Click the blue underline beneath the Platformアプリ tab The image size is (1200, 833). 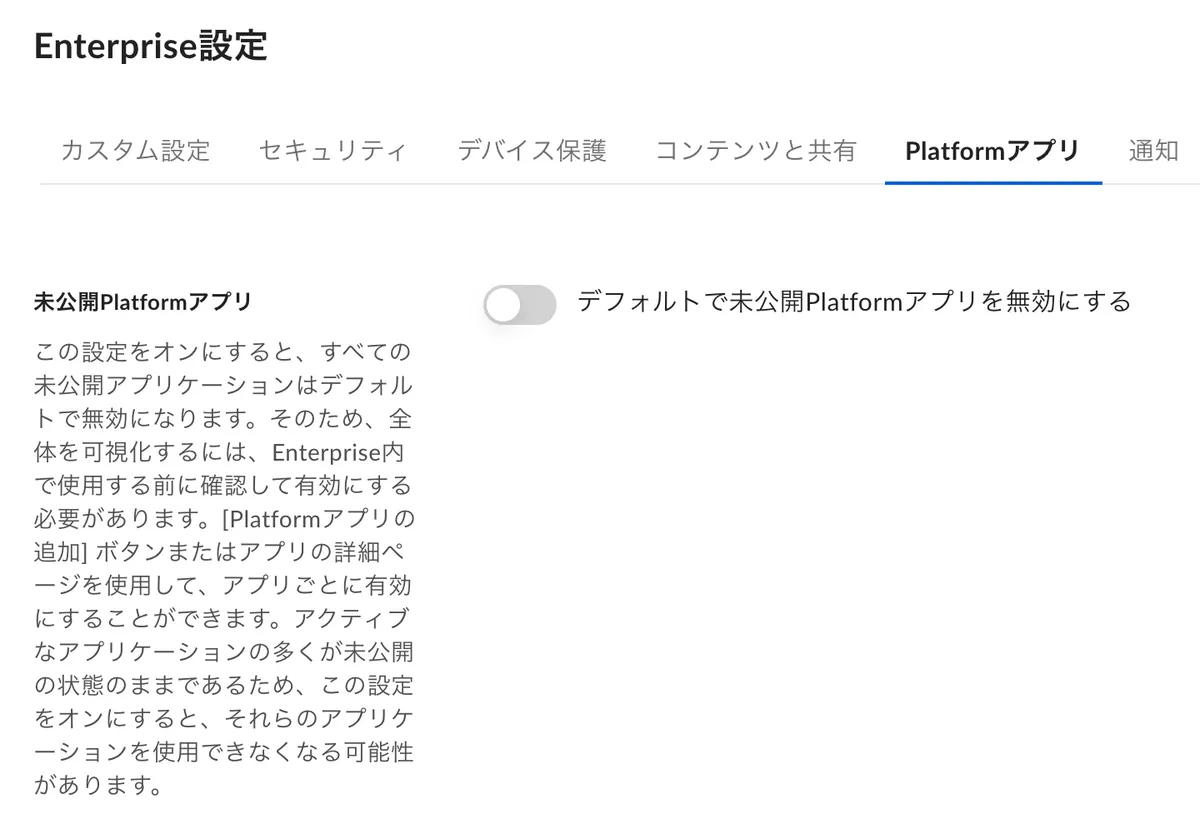pyautogui.click(x=993, y=183)
